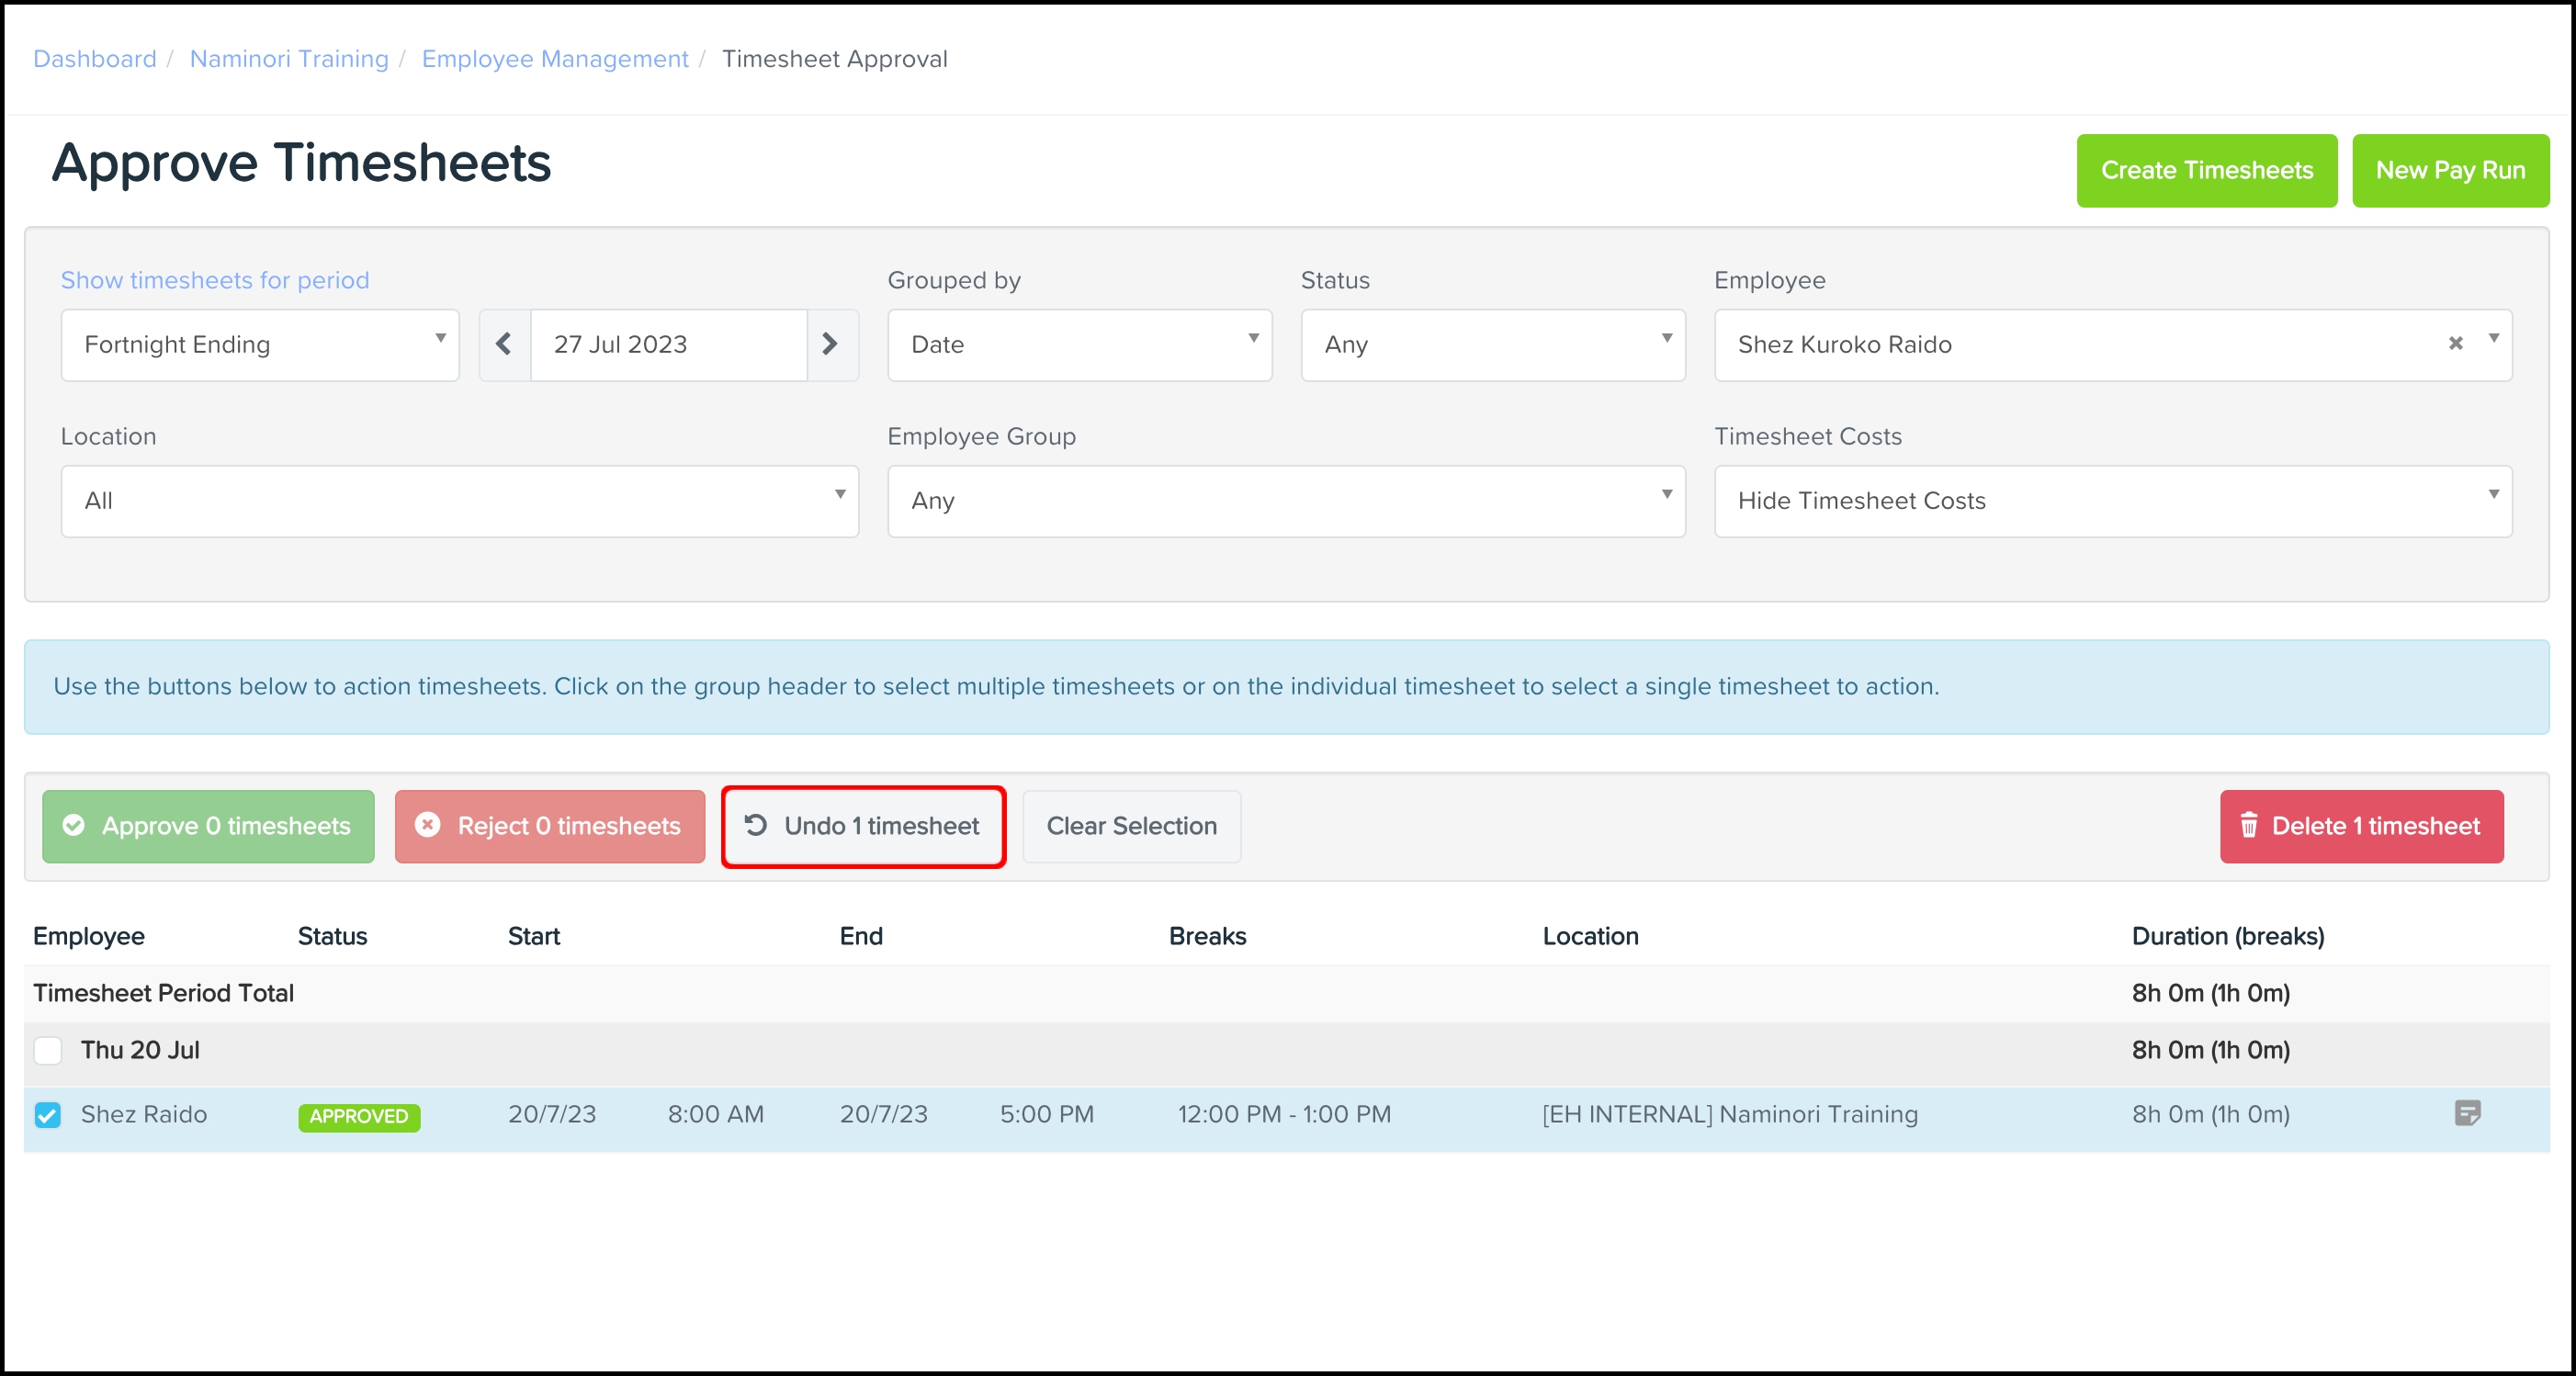Open the Status Any dropdown
Image resolution: width=2576 pixels, height=1376 pixels.
click(x=1492, y=344)
